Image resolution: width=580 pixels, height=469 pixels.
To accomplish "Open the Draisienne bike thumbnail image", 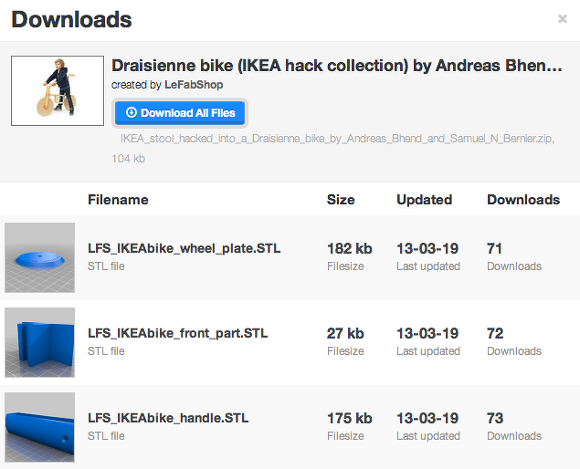I will (57, 91).
